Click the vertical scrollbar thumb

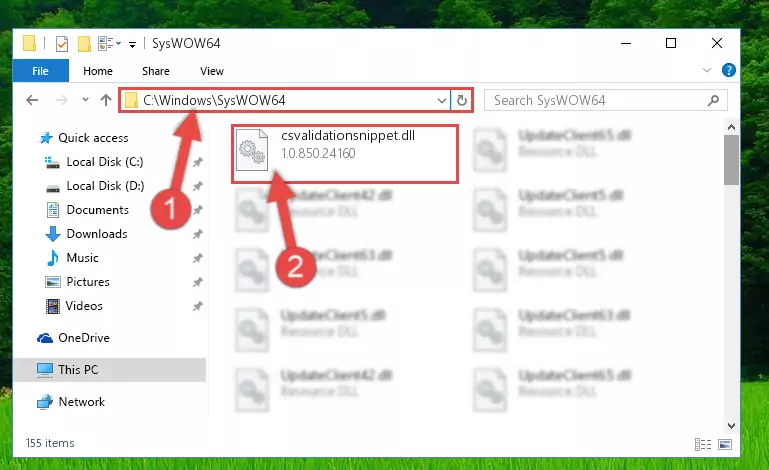(731, 160)
